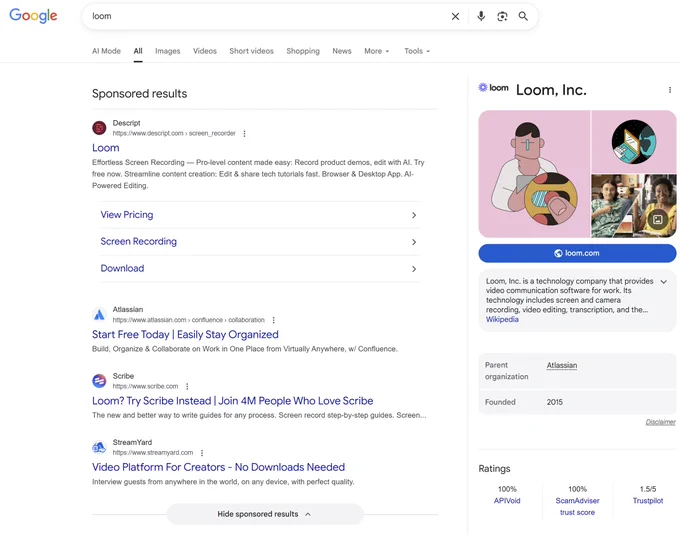Viewport: 680px width, 535px height.
Task: Expand the Loom description with chevron
Action: [x=664, y=282]
